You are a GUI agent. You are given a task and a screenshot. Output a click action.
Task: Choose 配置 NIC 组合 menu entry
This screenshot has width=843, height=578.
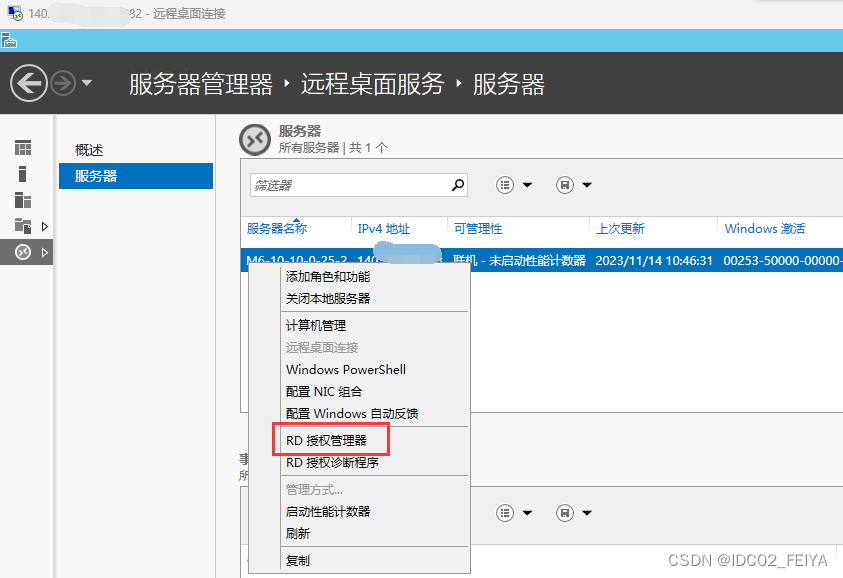click(324, 391)
